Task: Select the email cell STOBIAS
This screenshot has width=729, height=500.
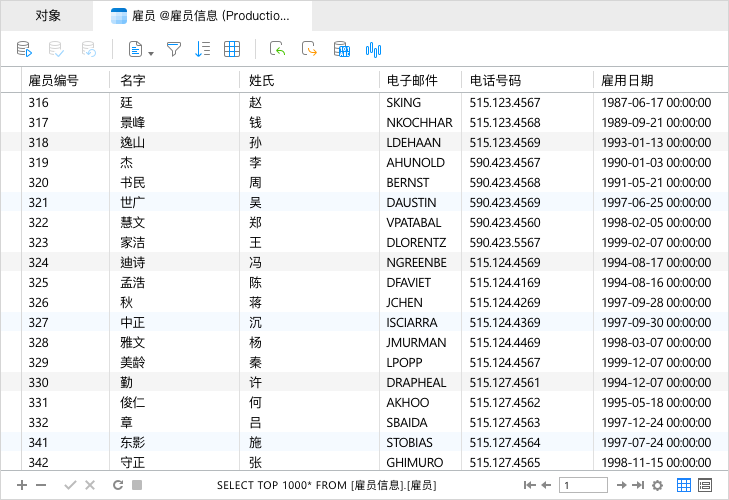Action: [420, 442]
